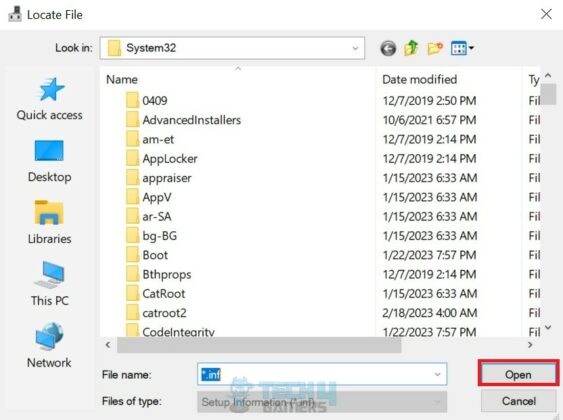Click the vertical scrollbar thumb
The height and width of the screenshot is (420, 563).
coord(548,94)
